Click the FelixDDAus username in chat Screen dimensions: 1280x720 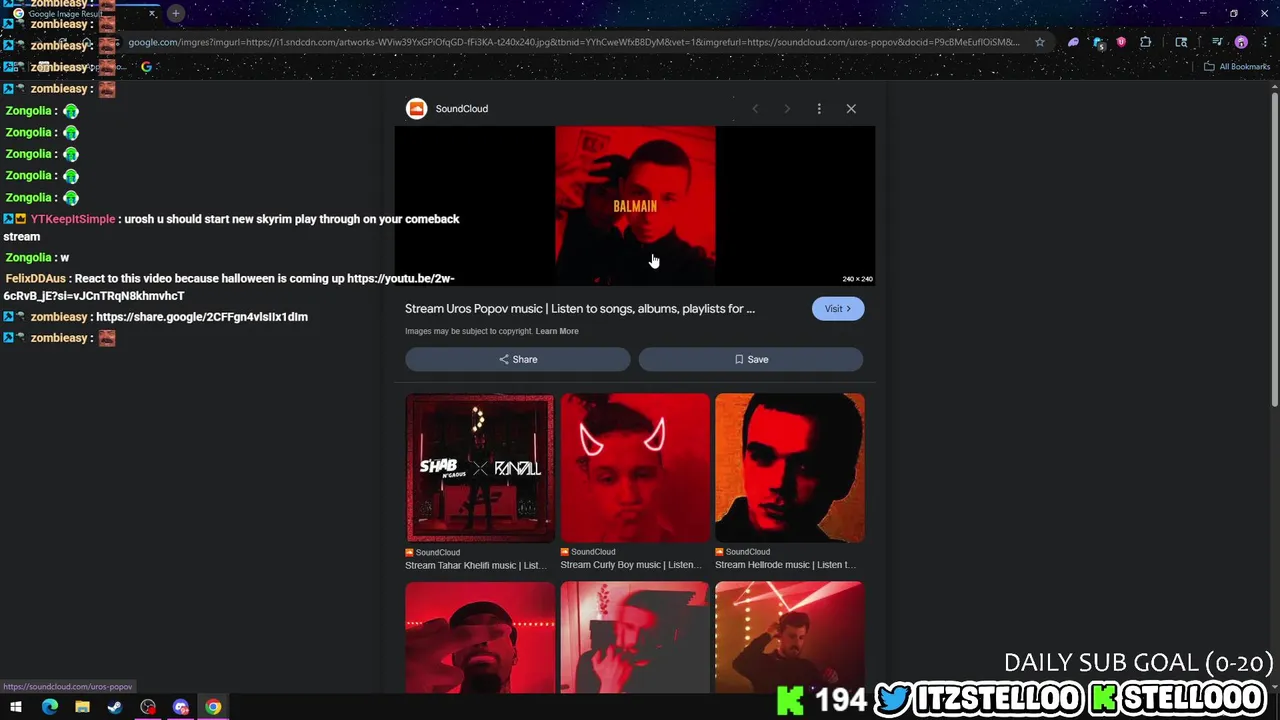point(35,278)
